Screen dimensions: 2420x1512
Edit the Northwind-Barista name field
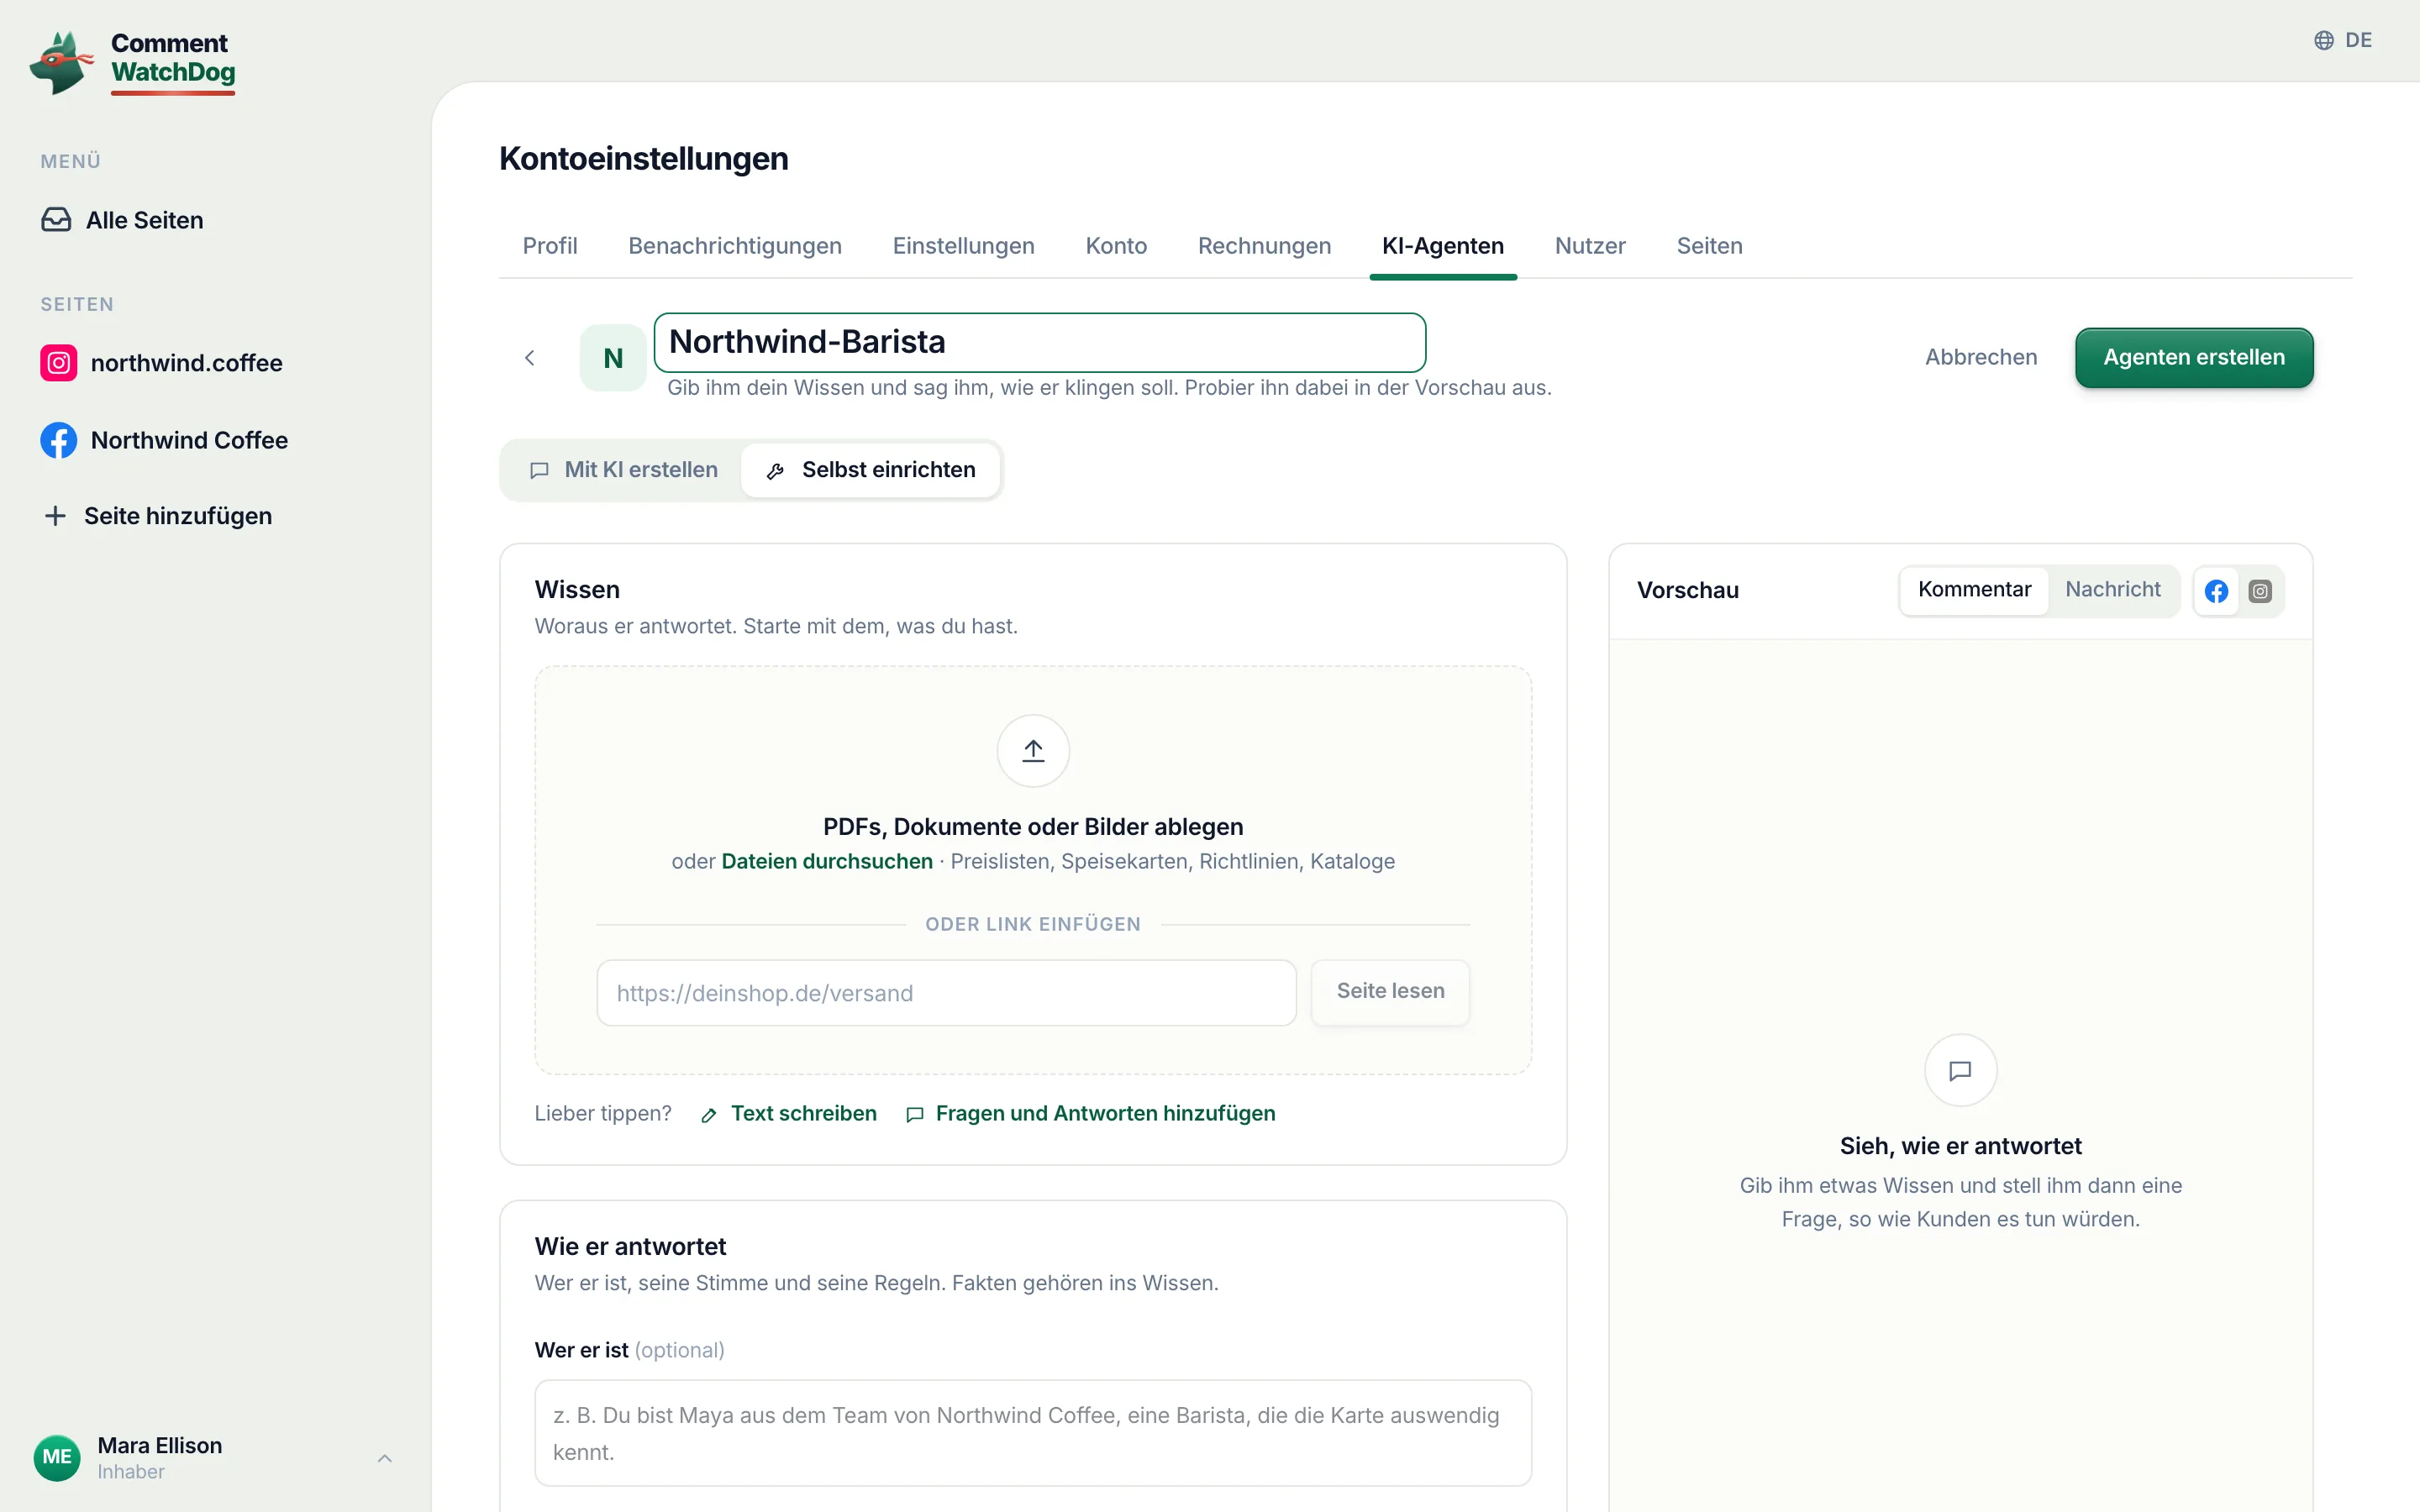[x=1040, y=342]
